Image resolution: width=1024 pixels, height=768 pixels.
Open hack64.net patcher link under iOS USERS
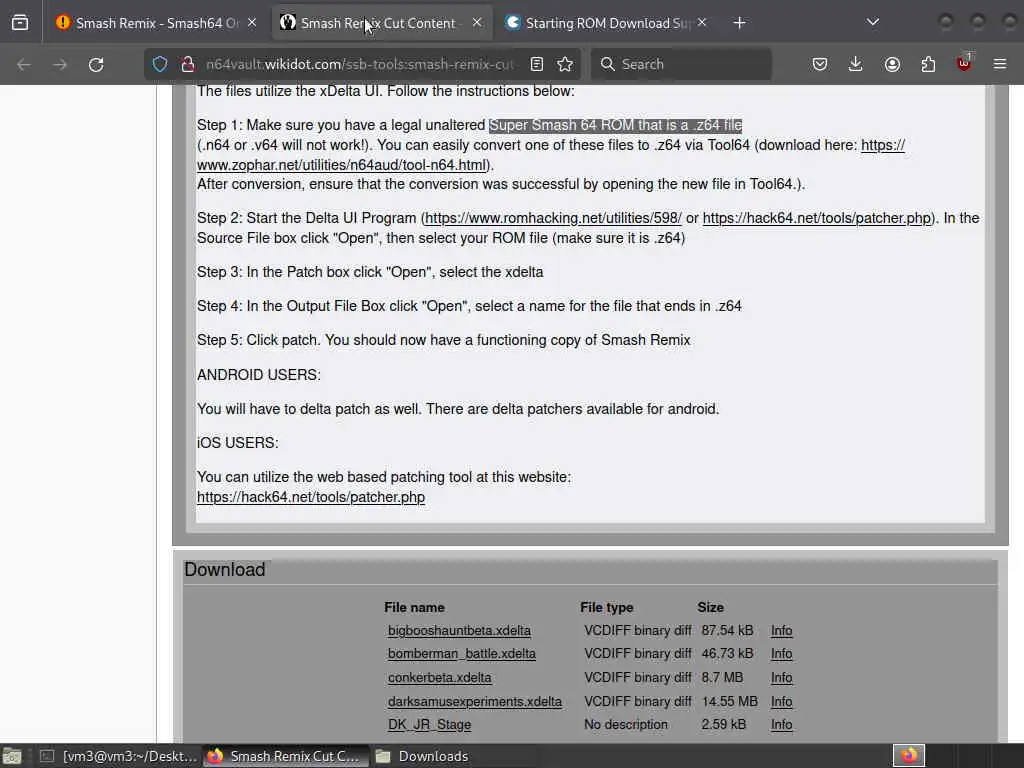pyautogui.click(x=311, y=497)
